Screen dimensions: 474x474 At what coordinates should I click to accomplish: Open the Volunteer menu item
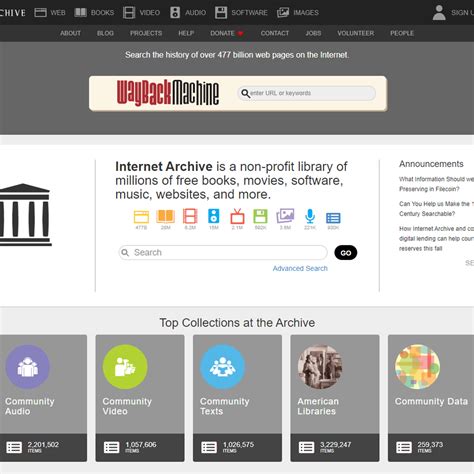(356, 33)
